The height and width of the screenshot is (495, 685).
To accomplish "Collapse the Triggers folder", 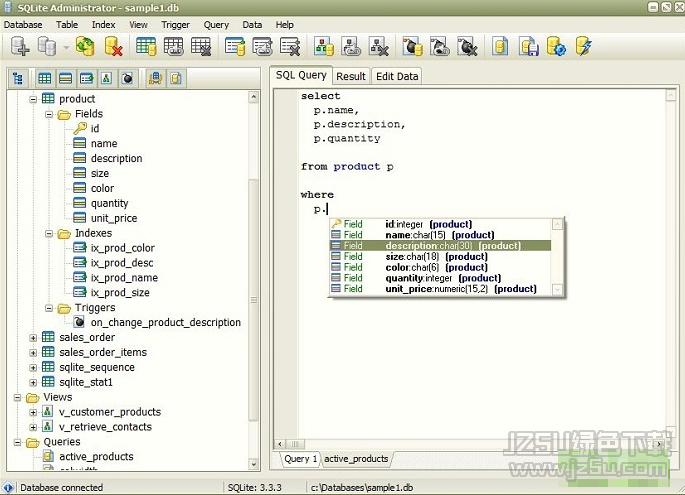I will [x=49, y=308].
